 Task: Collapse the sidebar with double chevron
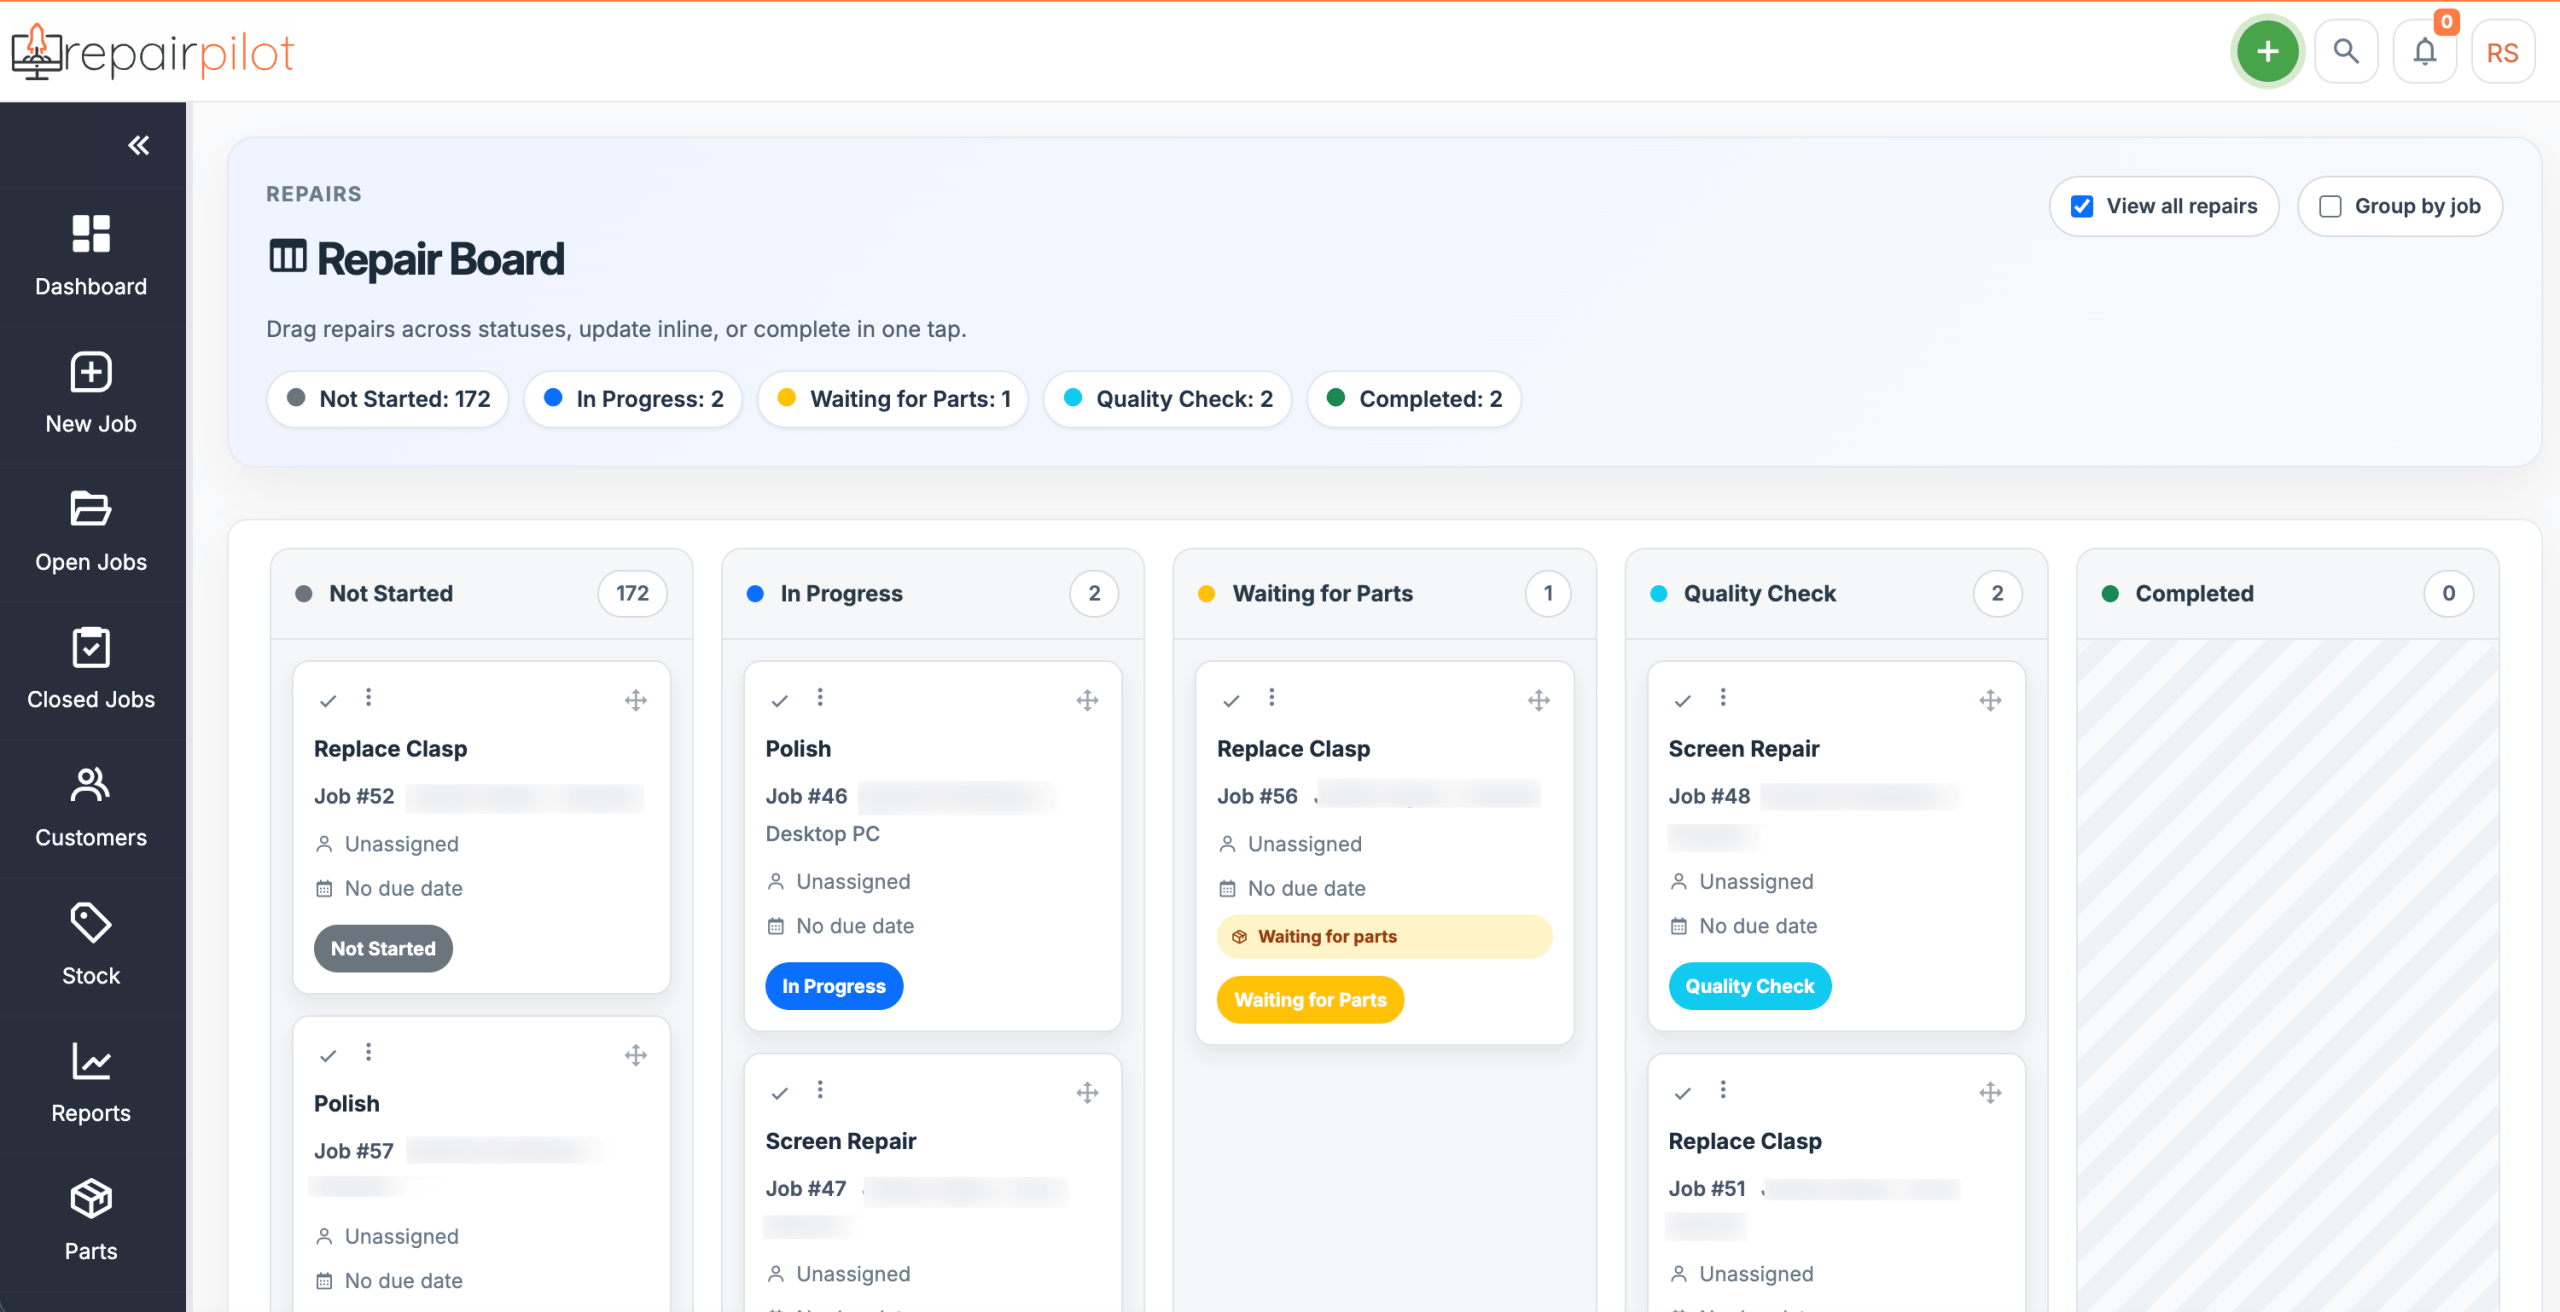(138, 146)
